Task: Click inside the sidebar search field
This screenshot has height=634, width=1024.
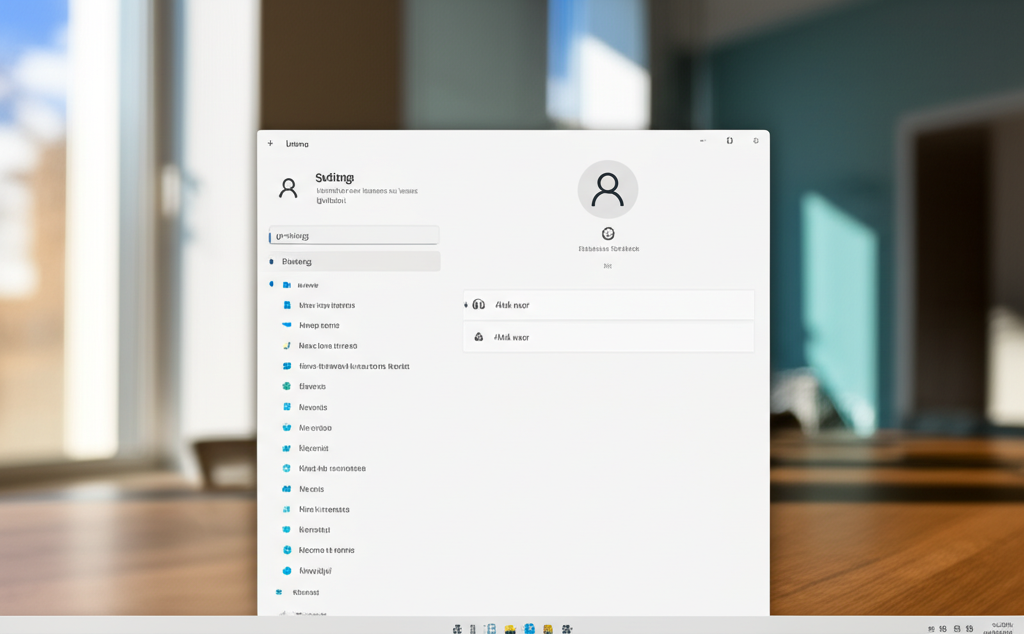Action: click(354, 236)
